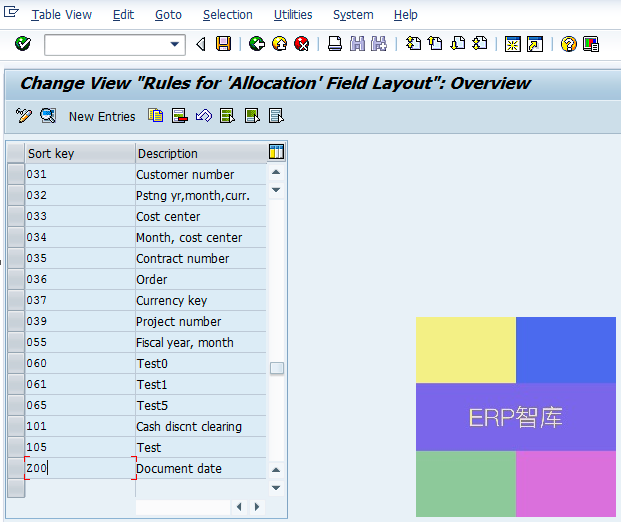Go to next page icon

pyautogui.click(x=458, y=44)
